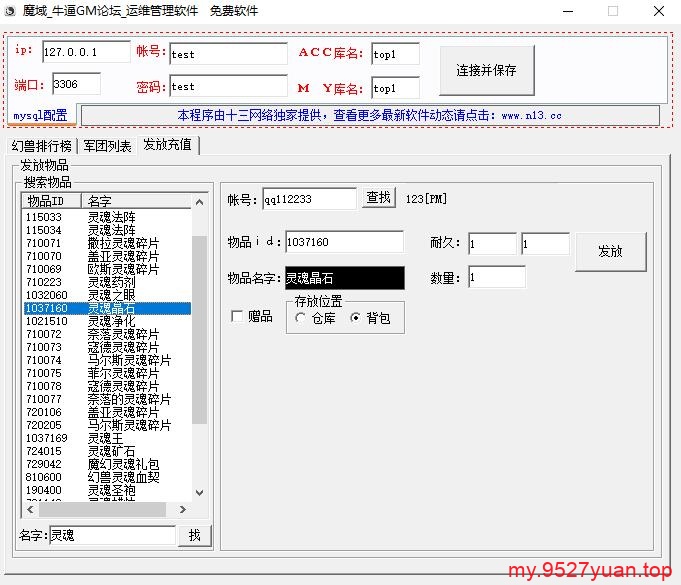Focus the mysql 帐号 field containing test
681x585 pixels.
228,54
